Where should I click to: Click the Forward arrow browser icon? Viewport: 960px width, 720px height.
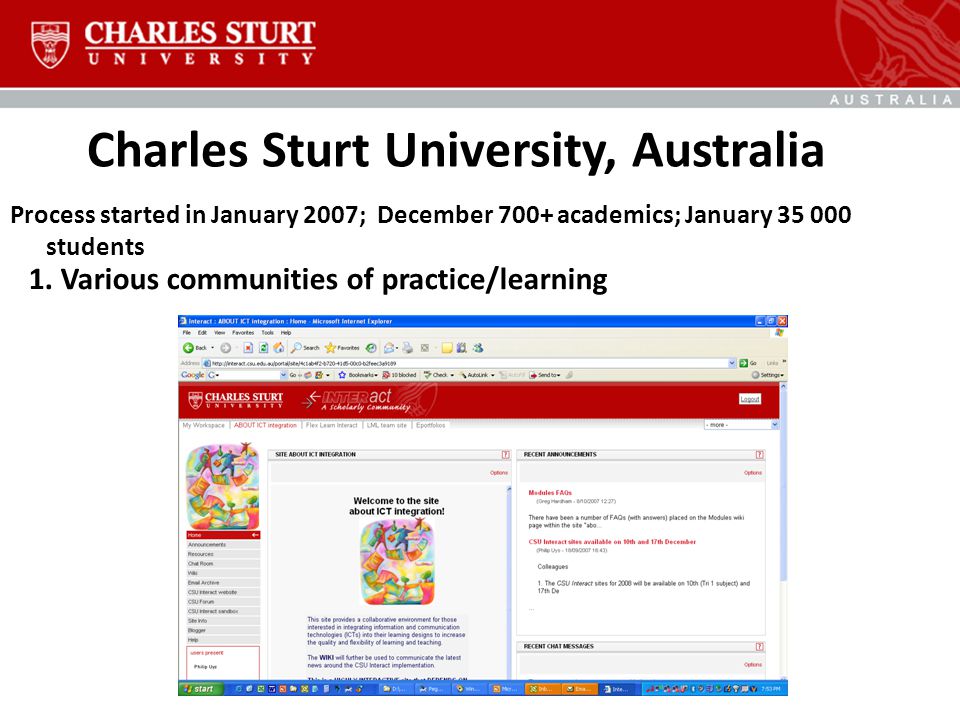tap(225, 348)
